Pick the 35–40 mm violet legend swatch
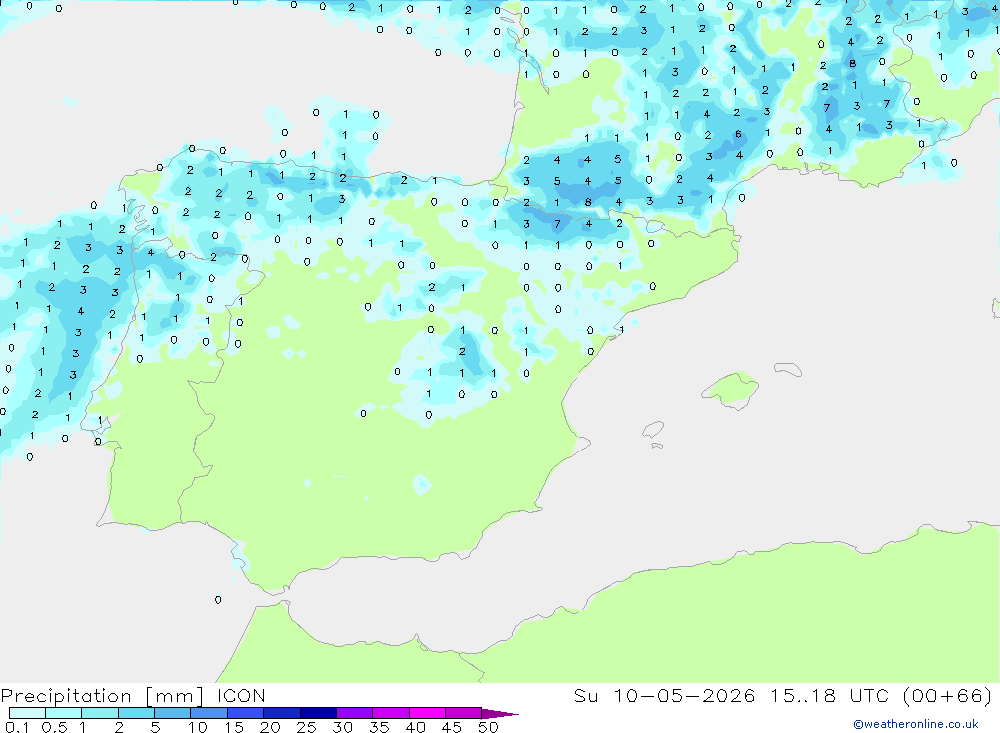This screenshot has height=733, width=1000. (x=390, y=713)
